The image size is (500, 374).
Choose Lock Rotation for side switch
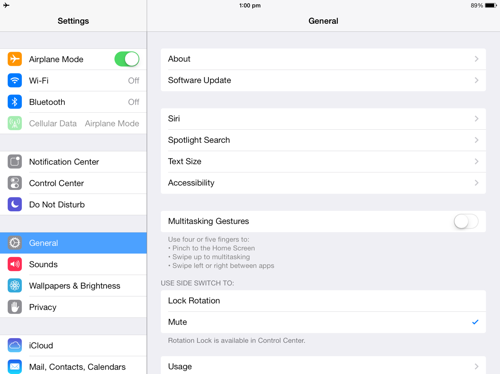pos(323,301)
